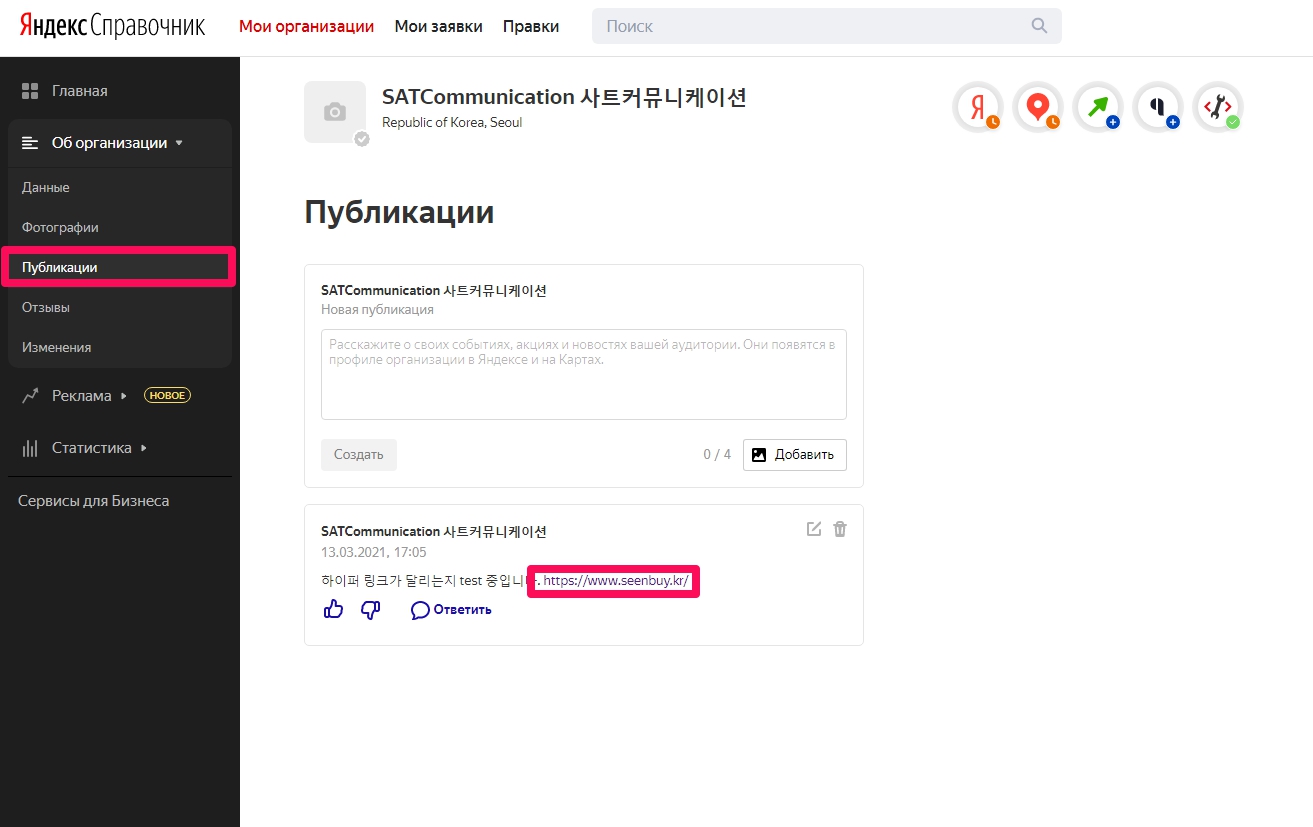Click the Реклама chart icon
The height and width of the screenshot is (827, 1313).
30,395
